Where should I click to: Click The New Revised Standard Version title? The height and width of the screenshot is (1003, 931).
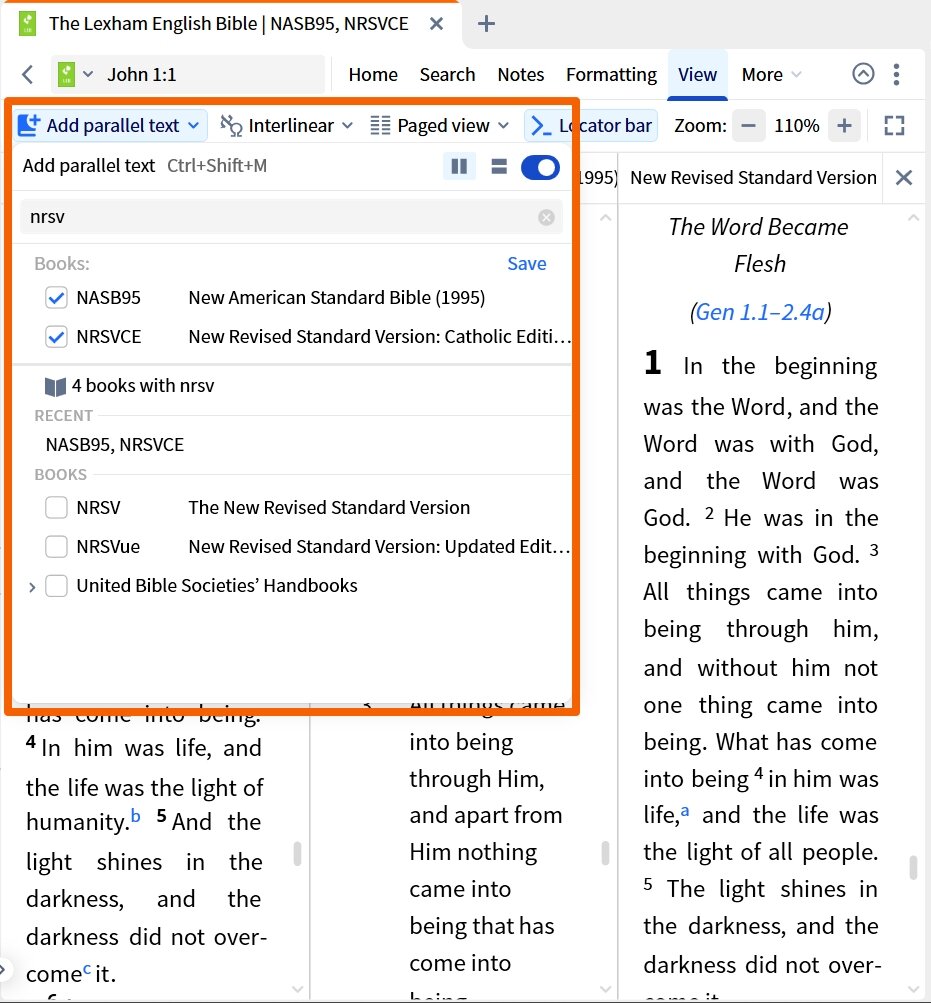click(x=329, y=508)
